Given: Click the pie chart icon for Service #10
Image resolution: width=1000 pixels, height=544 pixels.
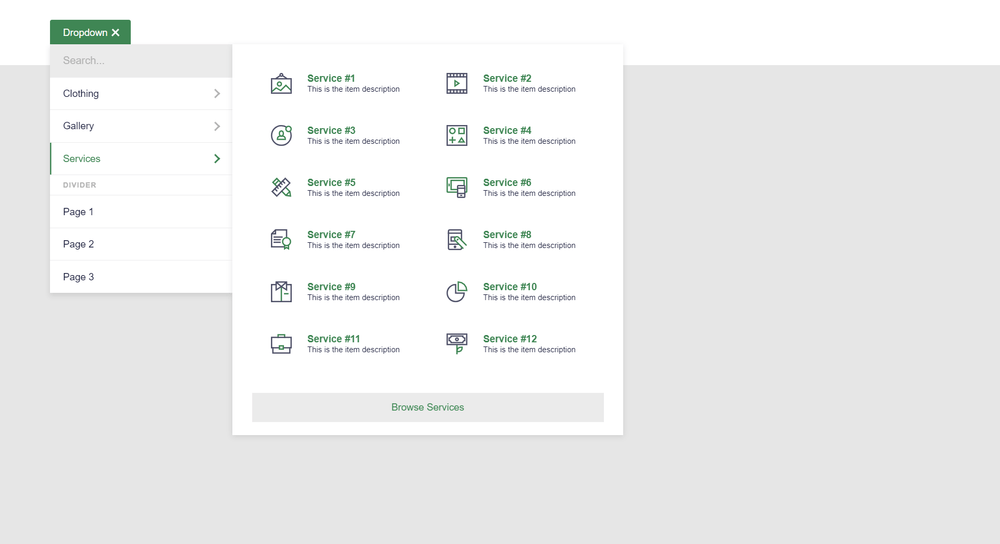Looking at the screenshot, I should (457, 291).
